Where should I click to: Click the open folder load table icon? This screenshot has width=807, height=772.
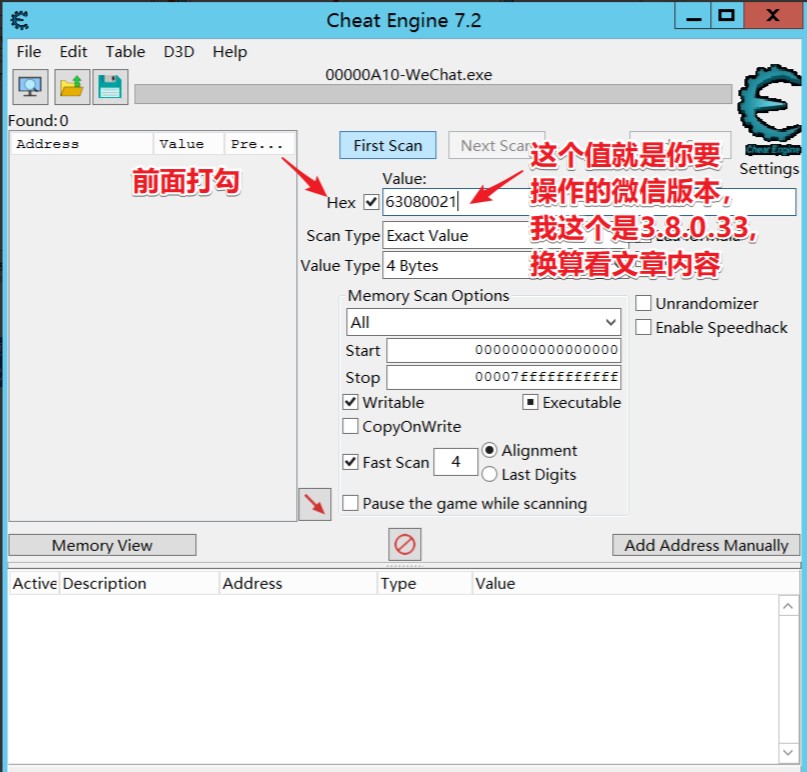[x=70, y=87]
